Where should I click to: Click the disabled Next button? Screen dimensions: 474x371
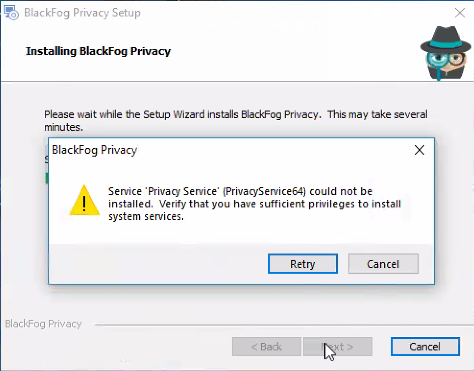coord(337,347)
